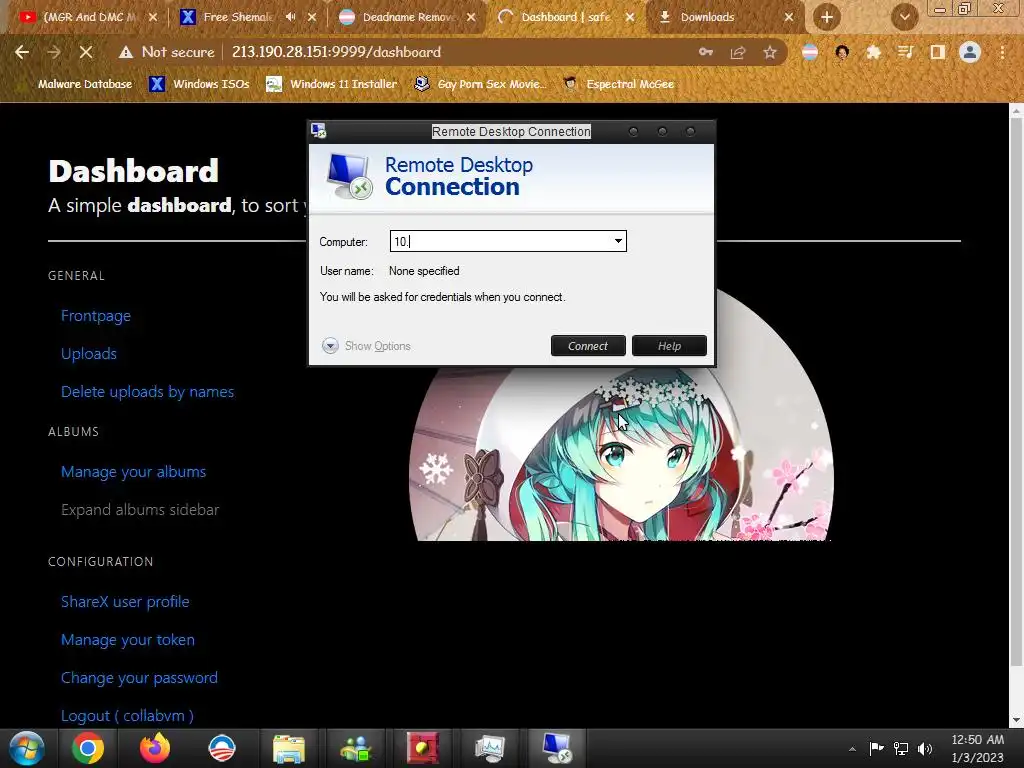Open the Messenger people taskbar icon

(356, 748)
